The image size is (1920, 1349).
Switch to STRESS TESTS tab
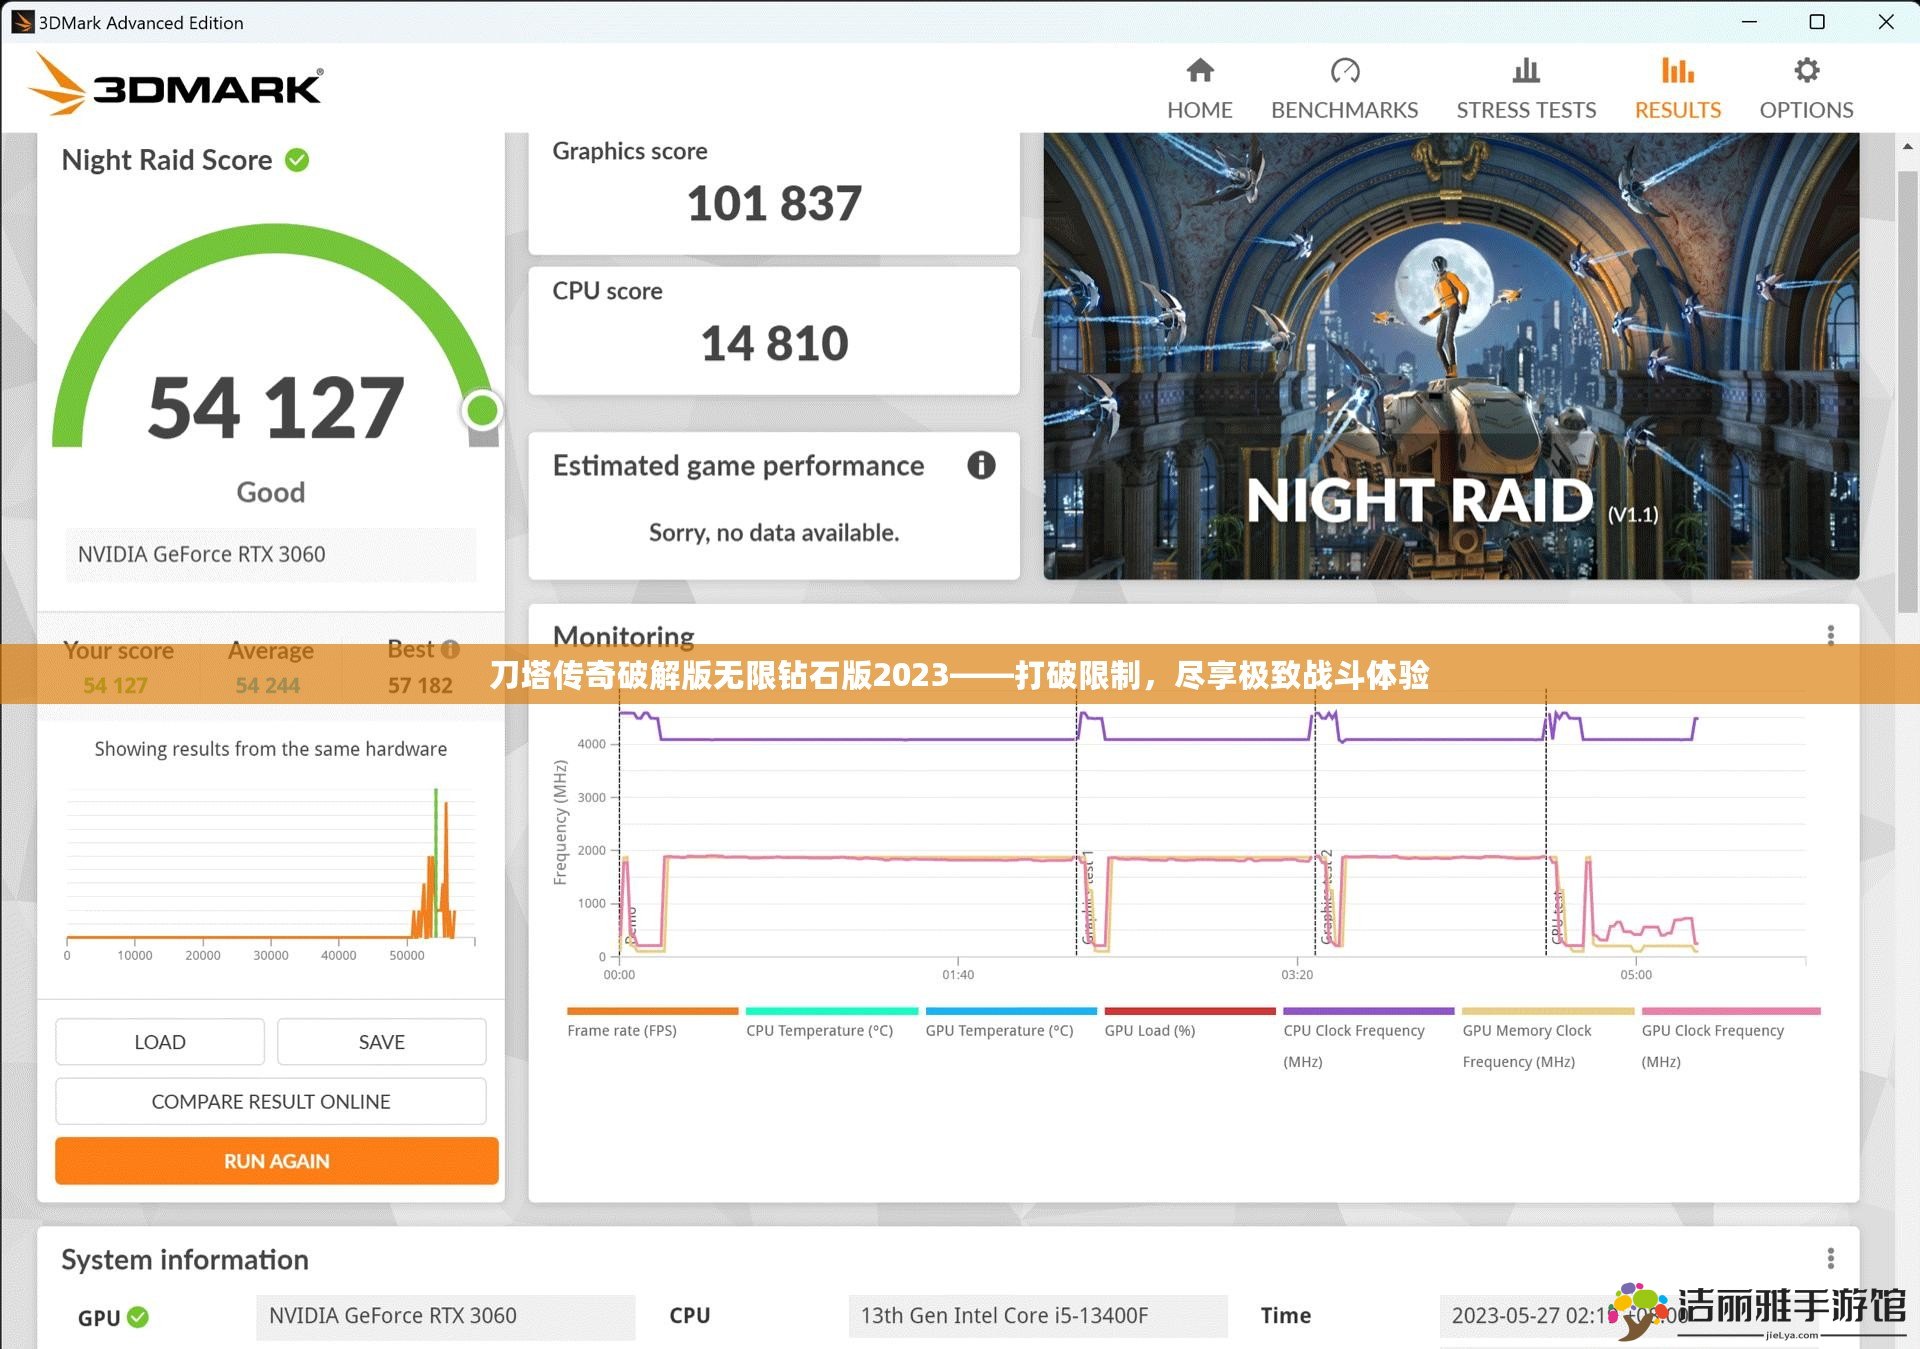point(1526,89)
